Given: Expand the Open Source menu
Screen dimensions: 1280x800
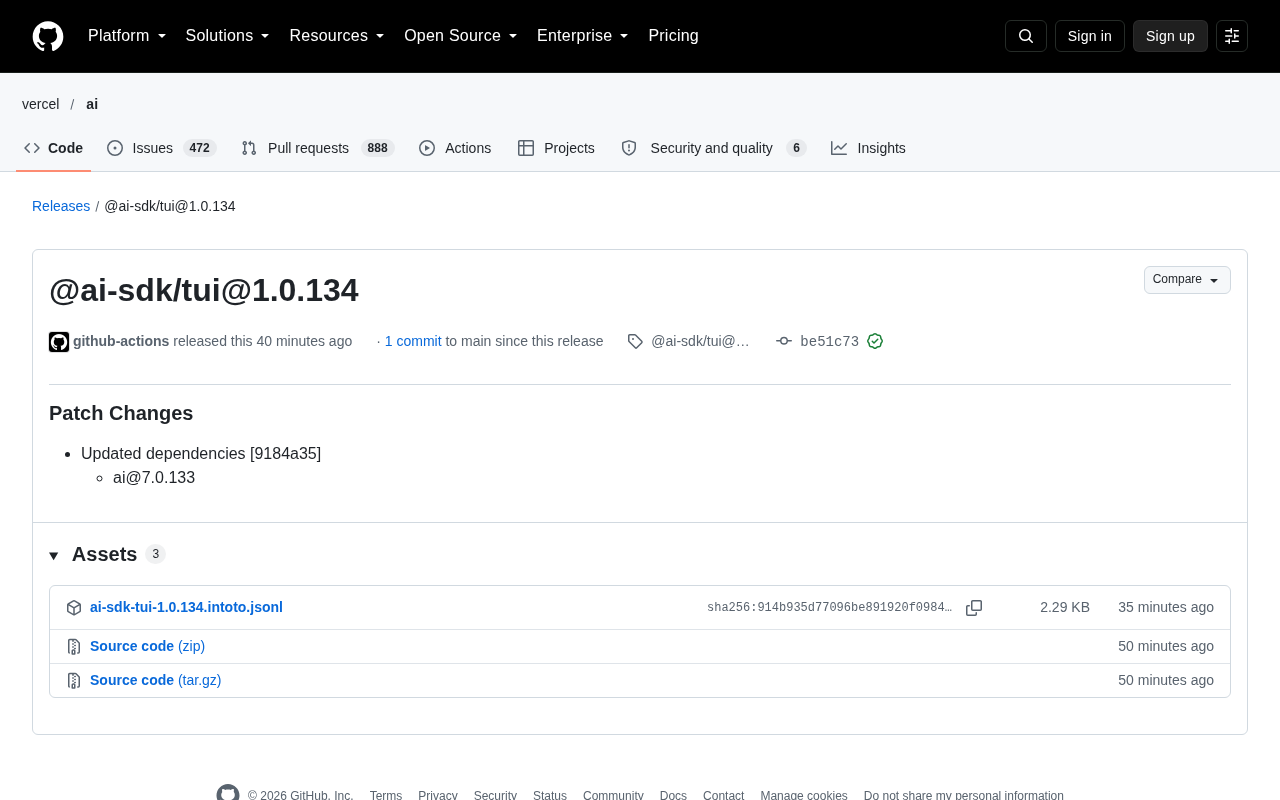Looking at the screenshot, I should tap(461, 36).
